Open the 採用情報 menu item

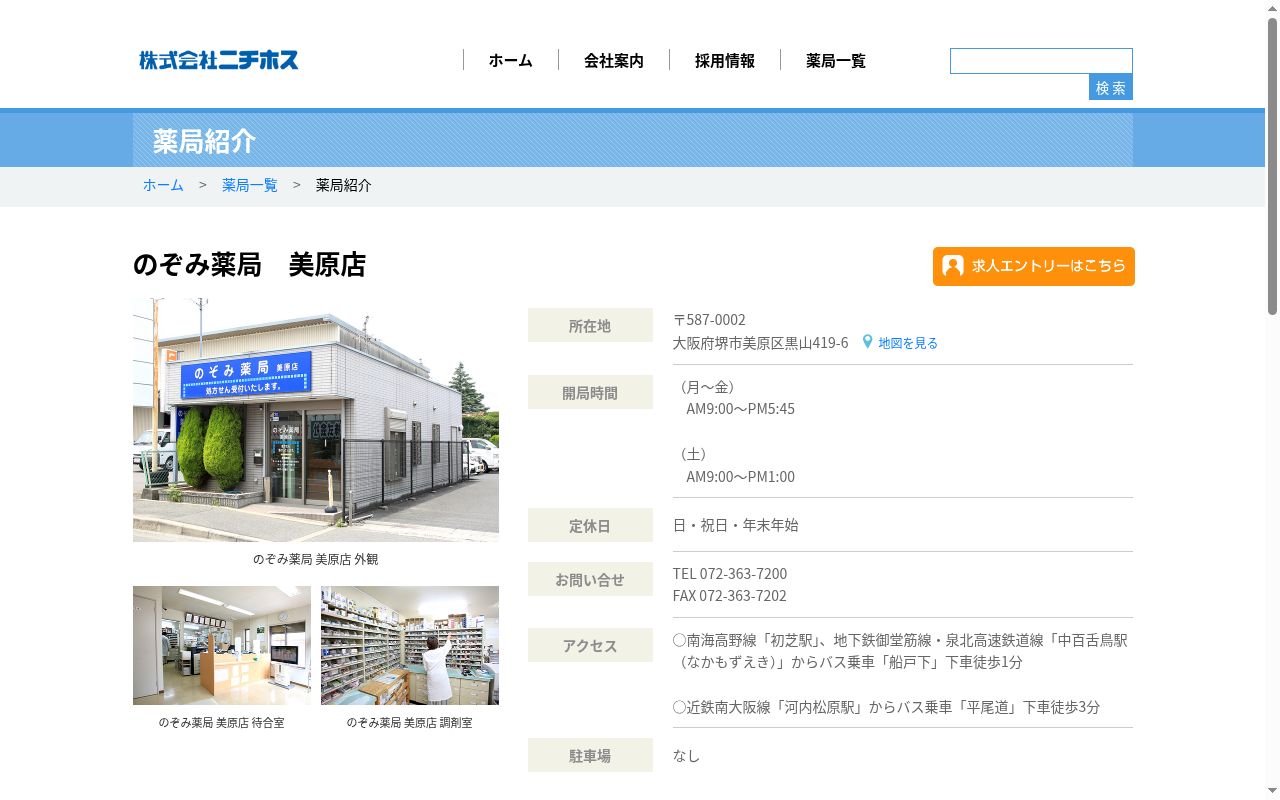pos(725,61)
